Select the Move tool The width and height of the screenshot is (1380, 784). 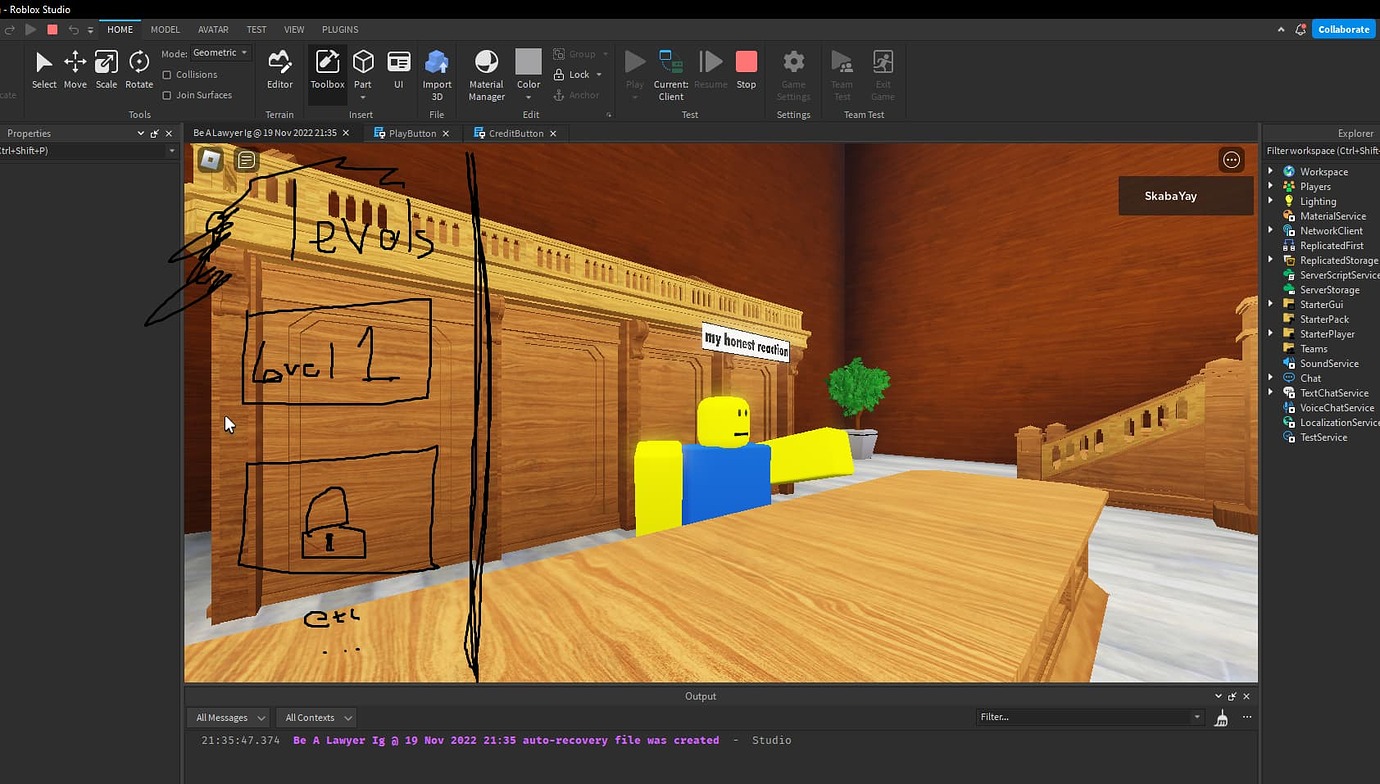pos(75,68)
